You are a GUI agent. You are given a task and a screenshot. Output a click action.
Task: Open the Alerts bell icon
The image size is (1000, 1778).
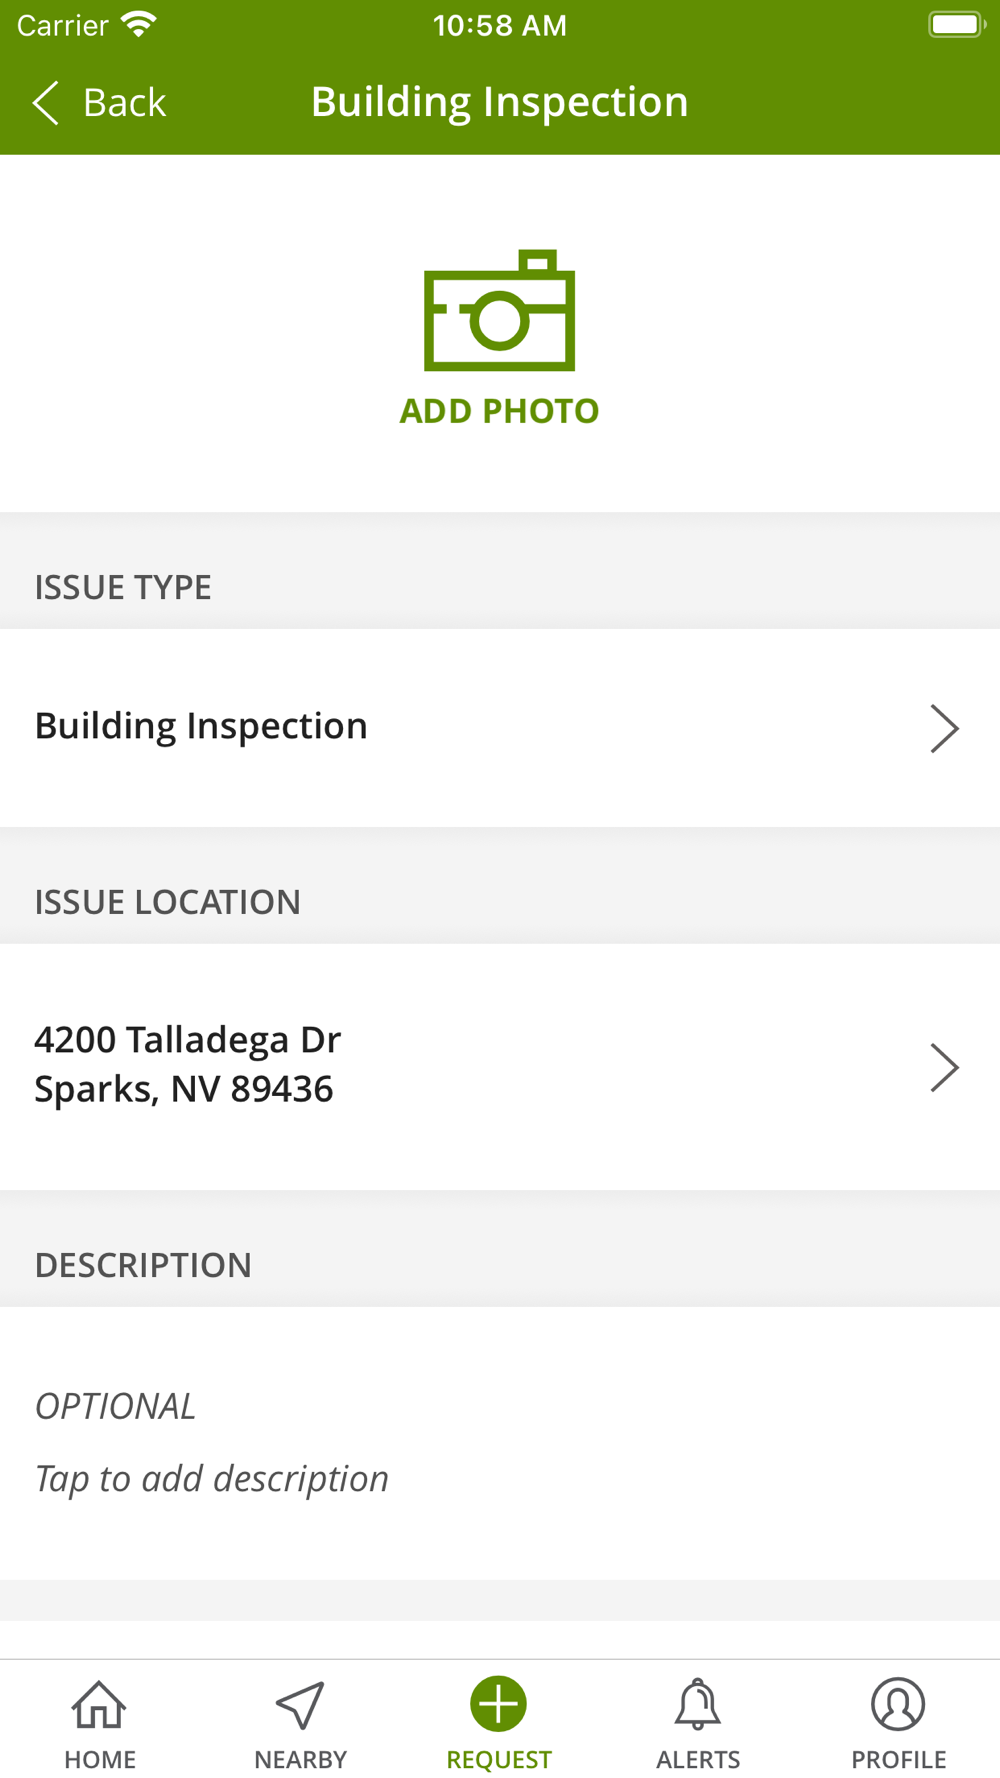tap(698, 1704)
